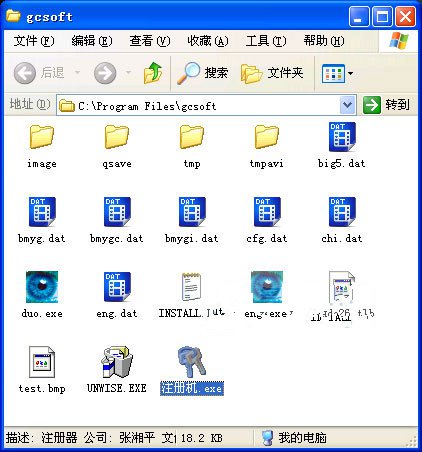Click the 后退 Back button
The width and height of the screenshot is (422, 452).
pyautogui.click(x=39, y=73)
